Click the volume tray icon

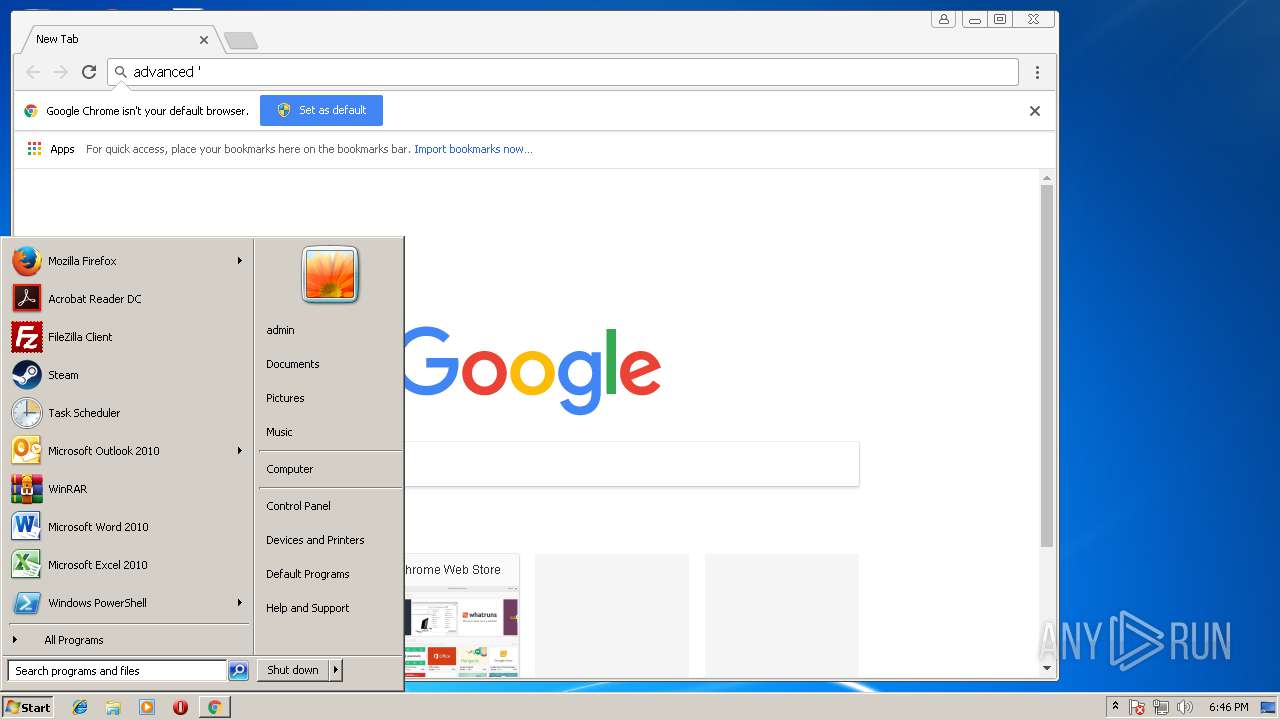click(1185, 707)
